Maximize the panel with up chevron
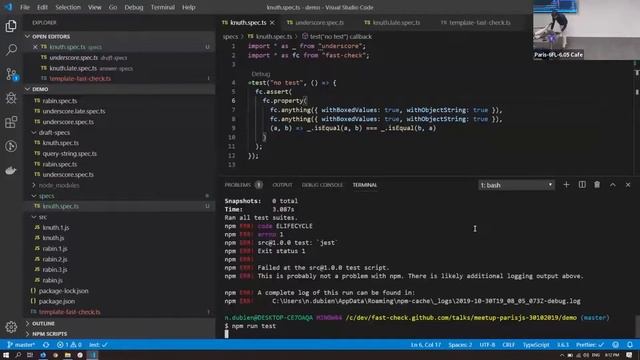Screen dimensions: 640x360 click(613, 185)
